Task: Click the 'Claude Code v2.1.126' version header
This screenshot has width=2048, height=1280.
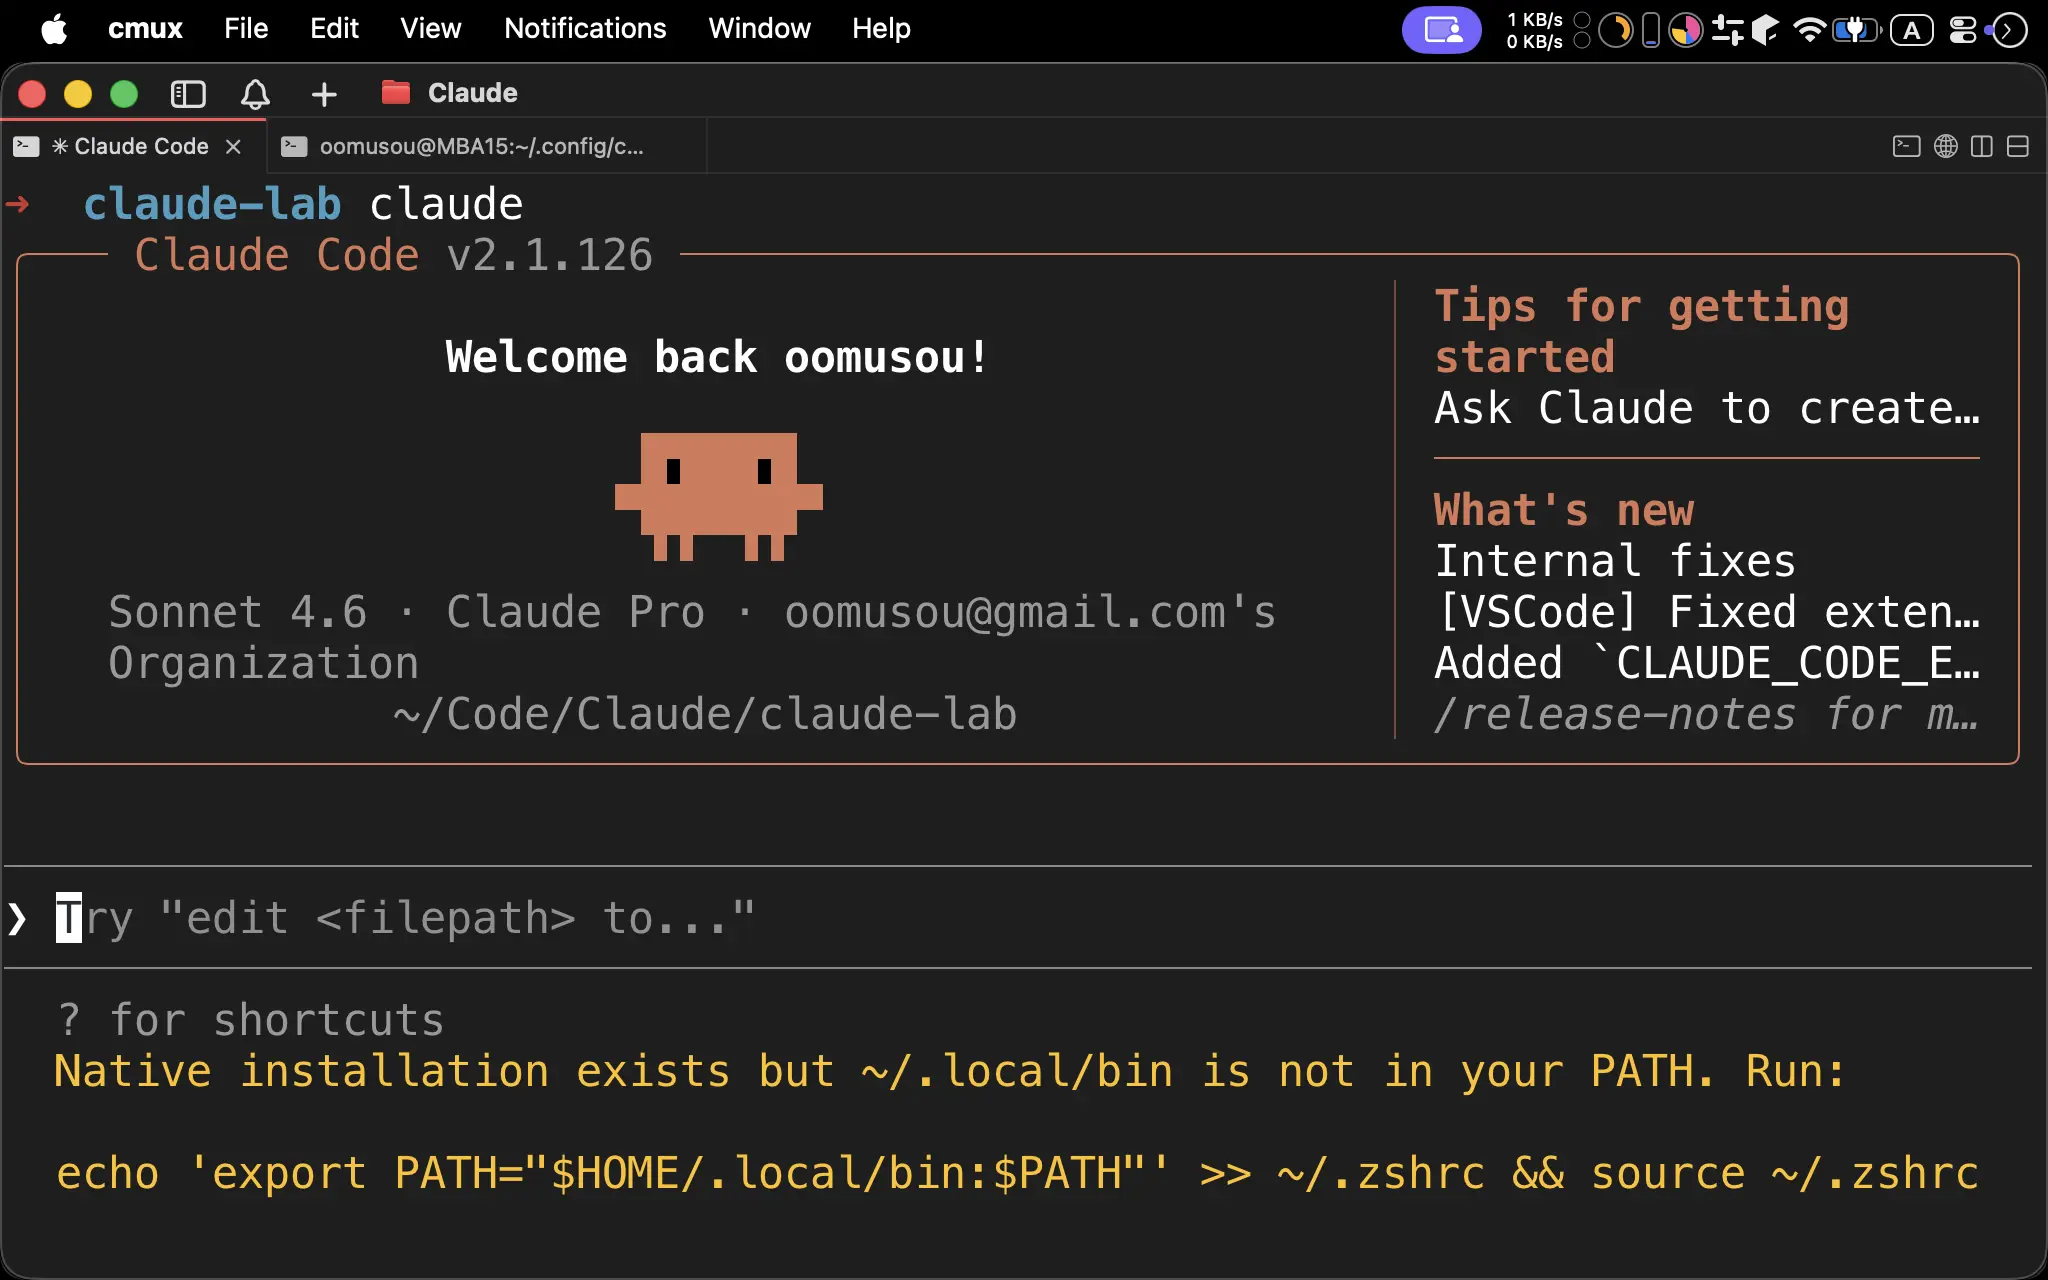Action: pos(393,255)
